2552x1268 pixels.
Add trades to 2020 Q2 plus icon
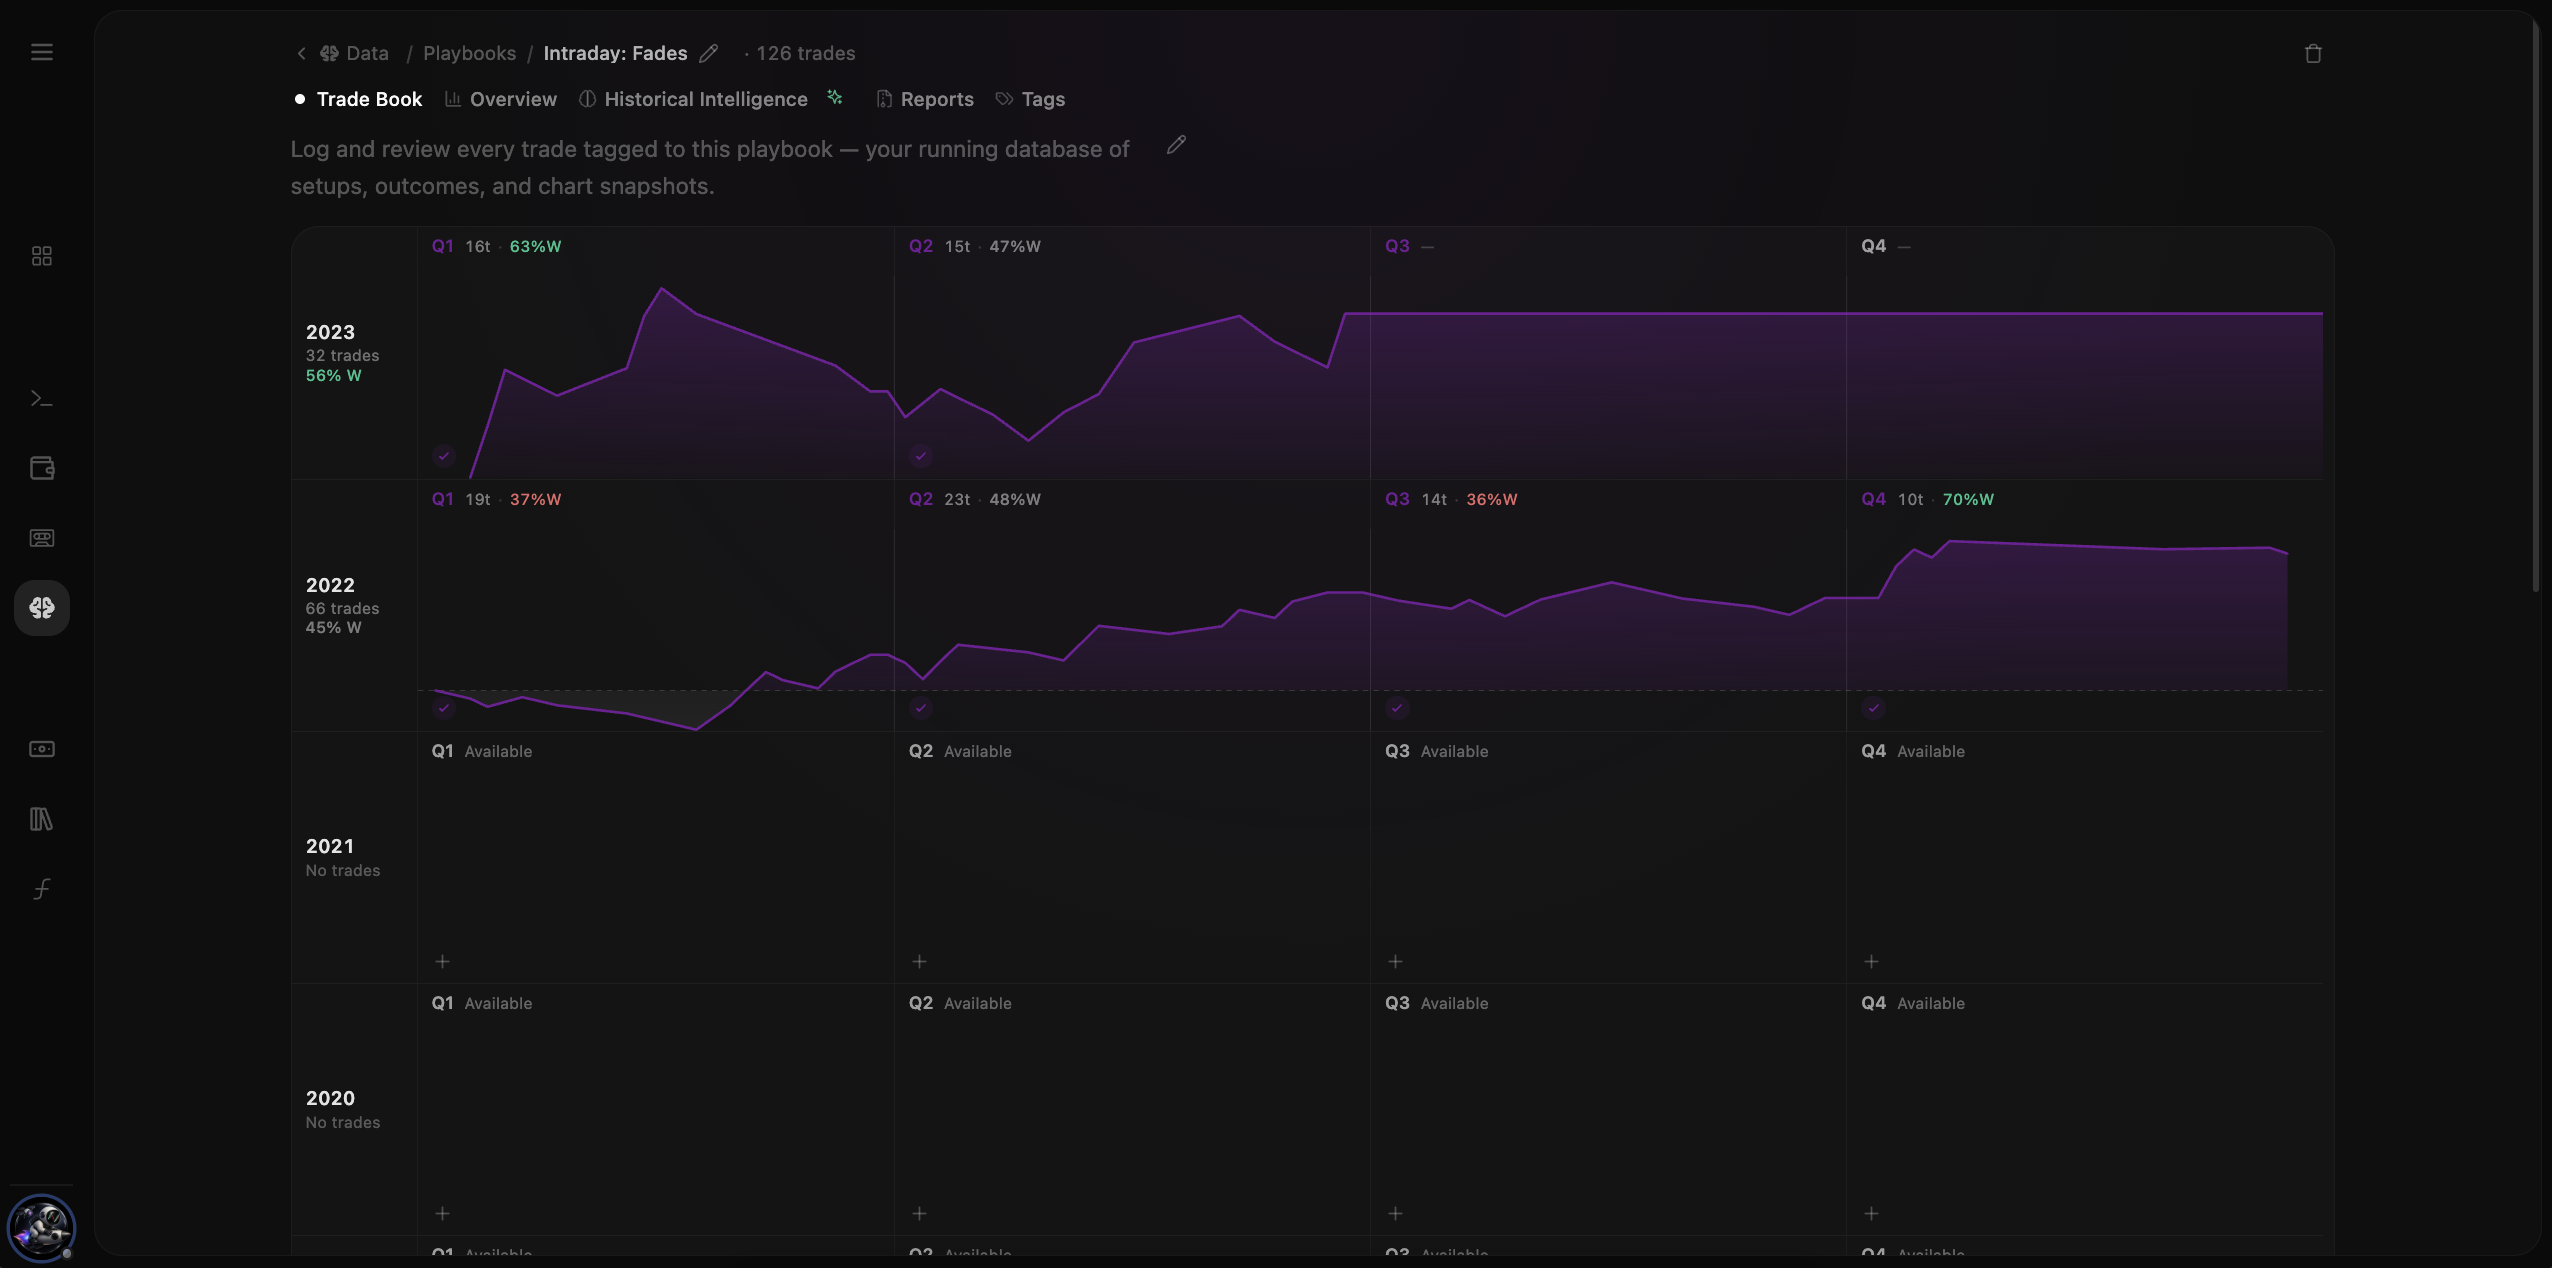tap(919, 1213)
